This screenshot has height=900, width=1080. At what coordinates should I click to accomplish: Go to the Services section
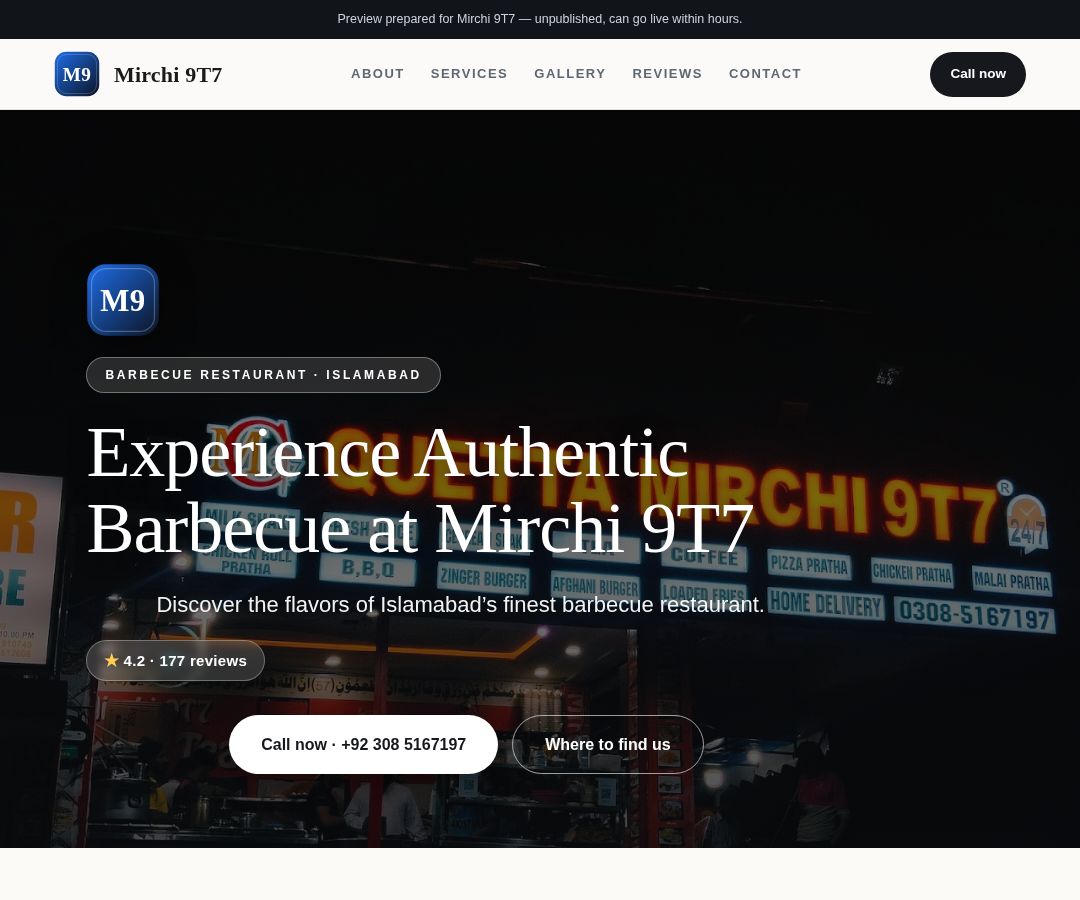[469, 74]
